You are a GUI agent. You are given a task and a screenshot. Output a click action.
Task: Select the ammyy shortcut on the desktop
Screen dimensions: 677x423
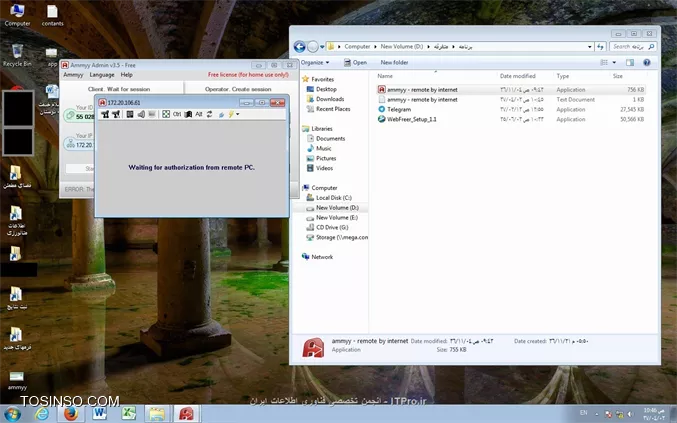click(x=17, y=380)
